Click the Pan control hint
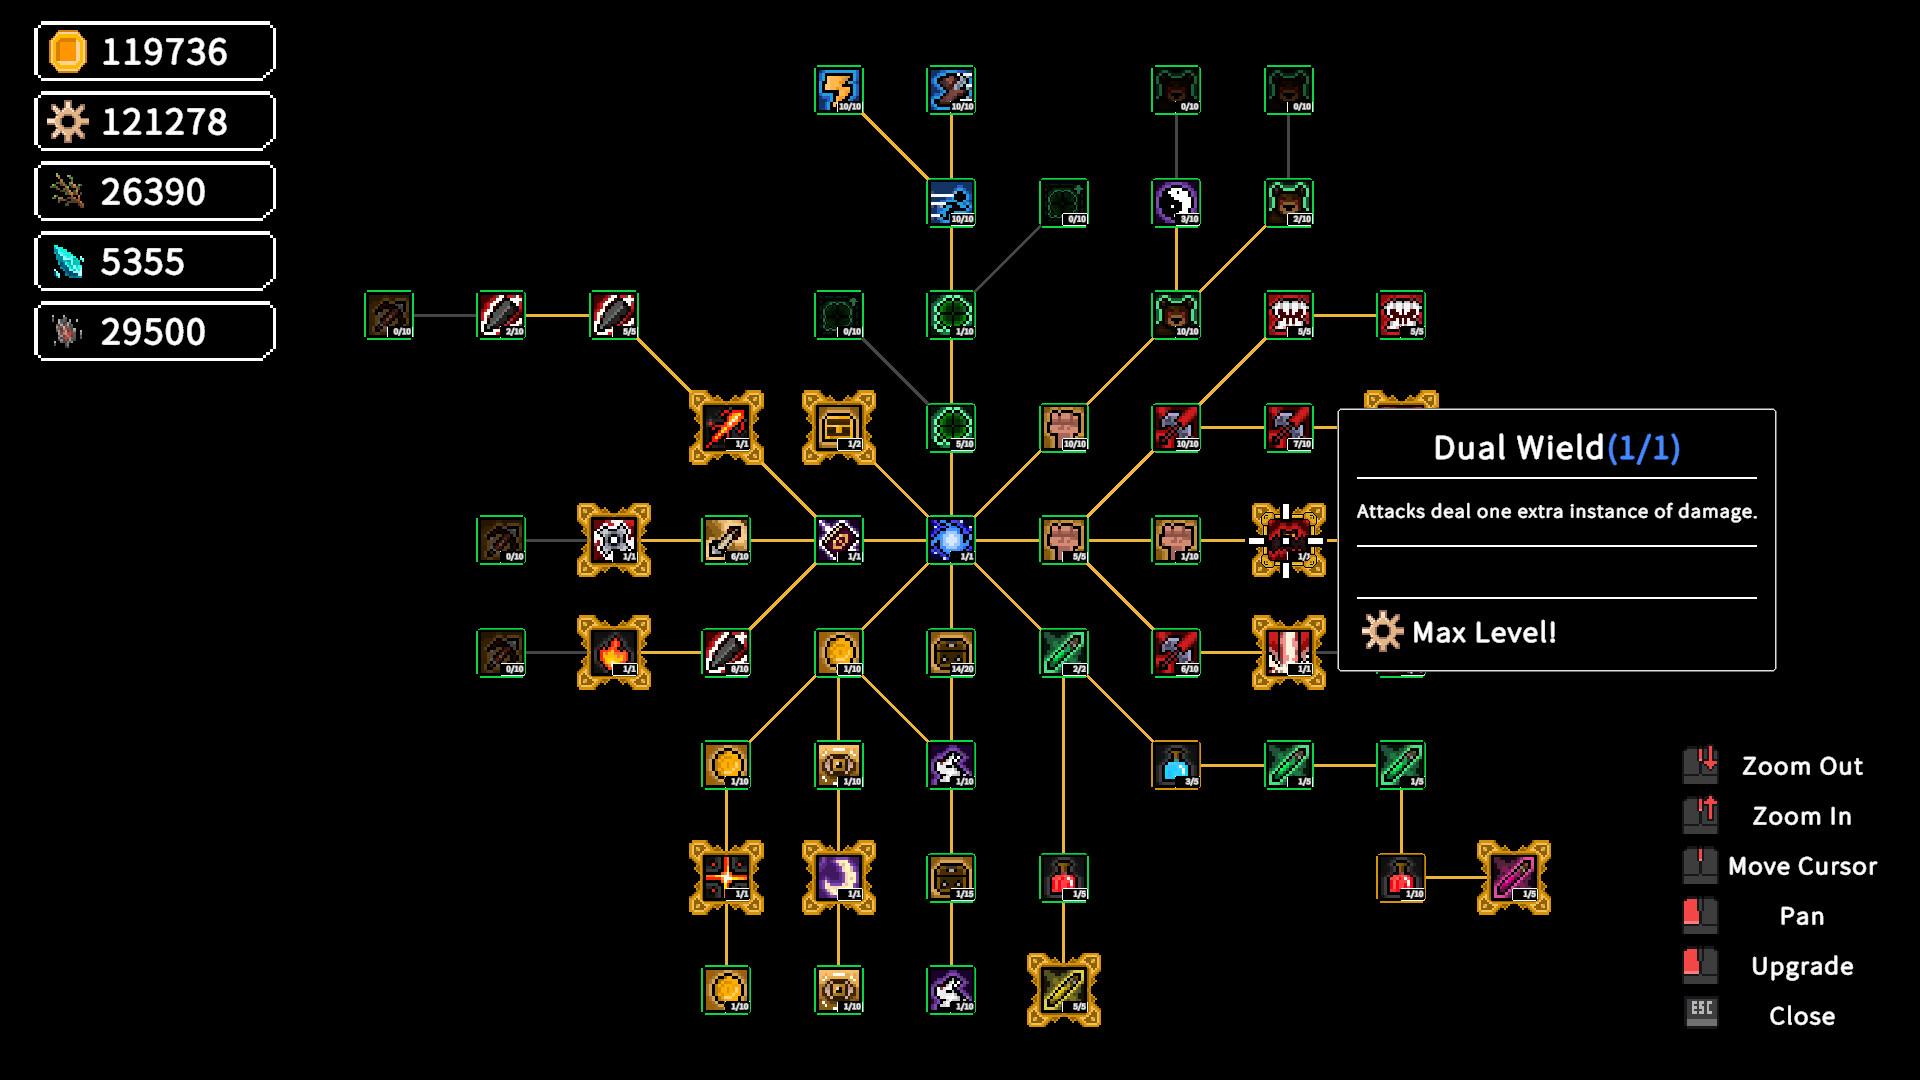Viewport: 1920px width, 1080px height. [1754, 916]
